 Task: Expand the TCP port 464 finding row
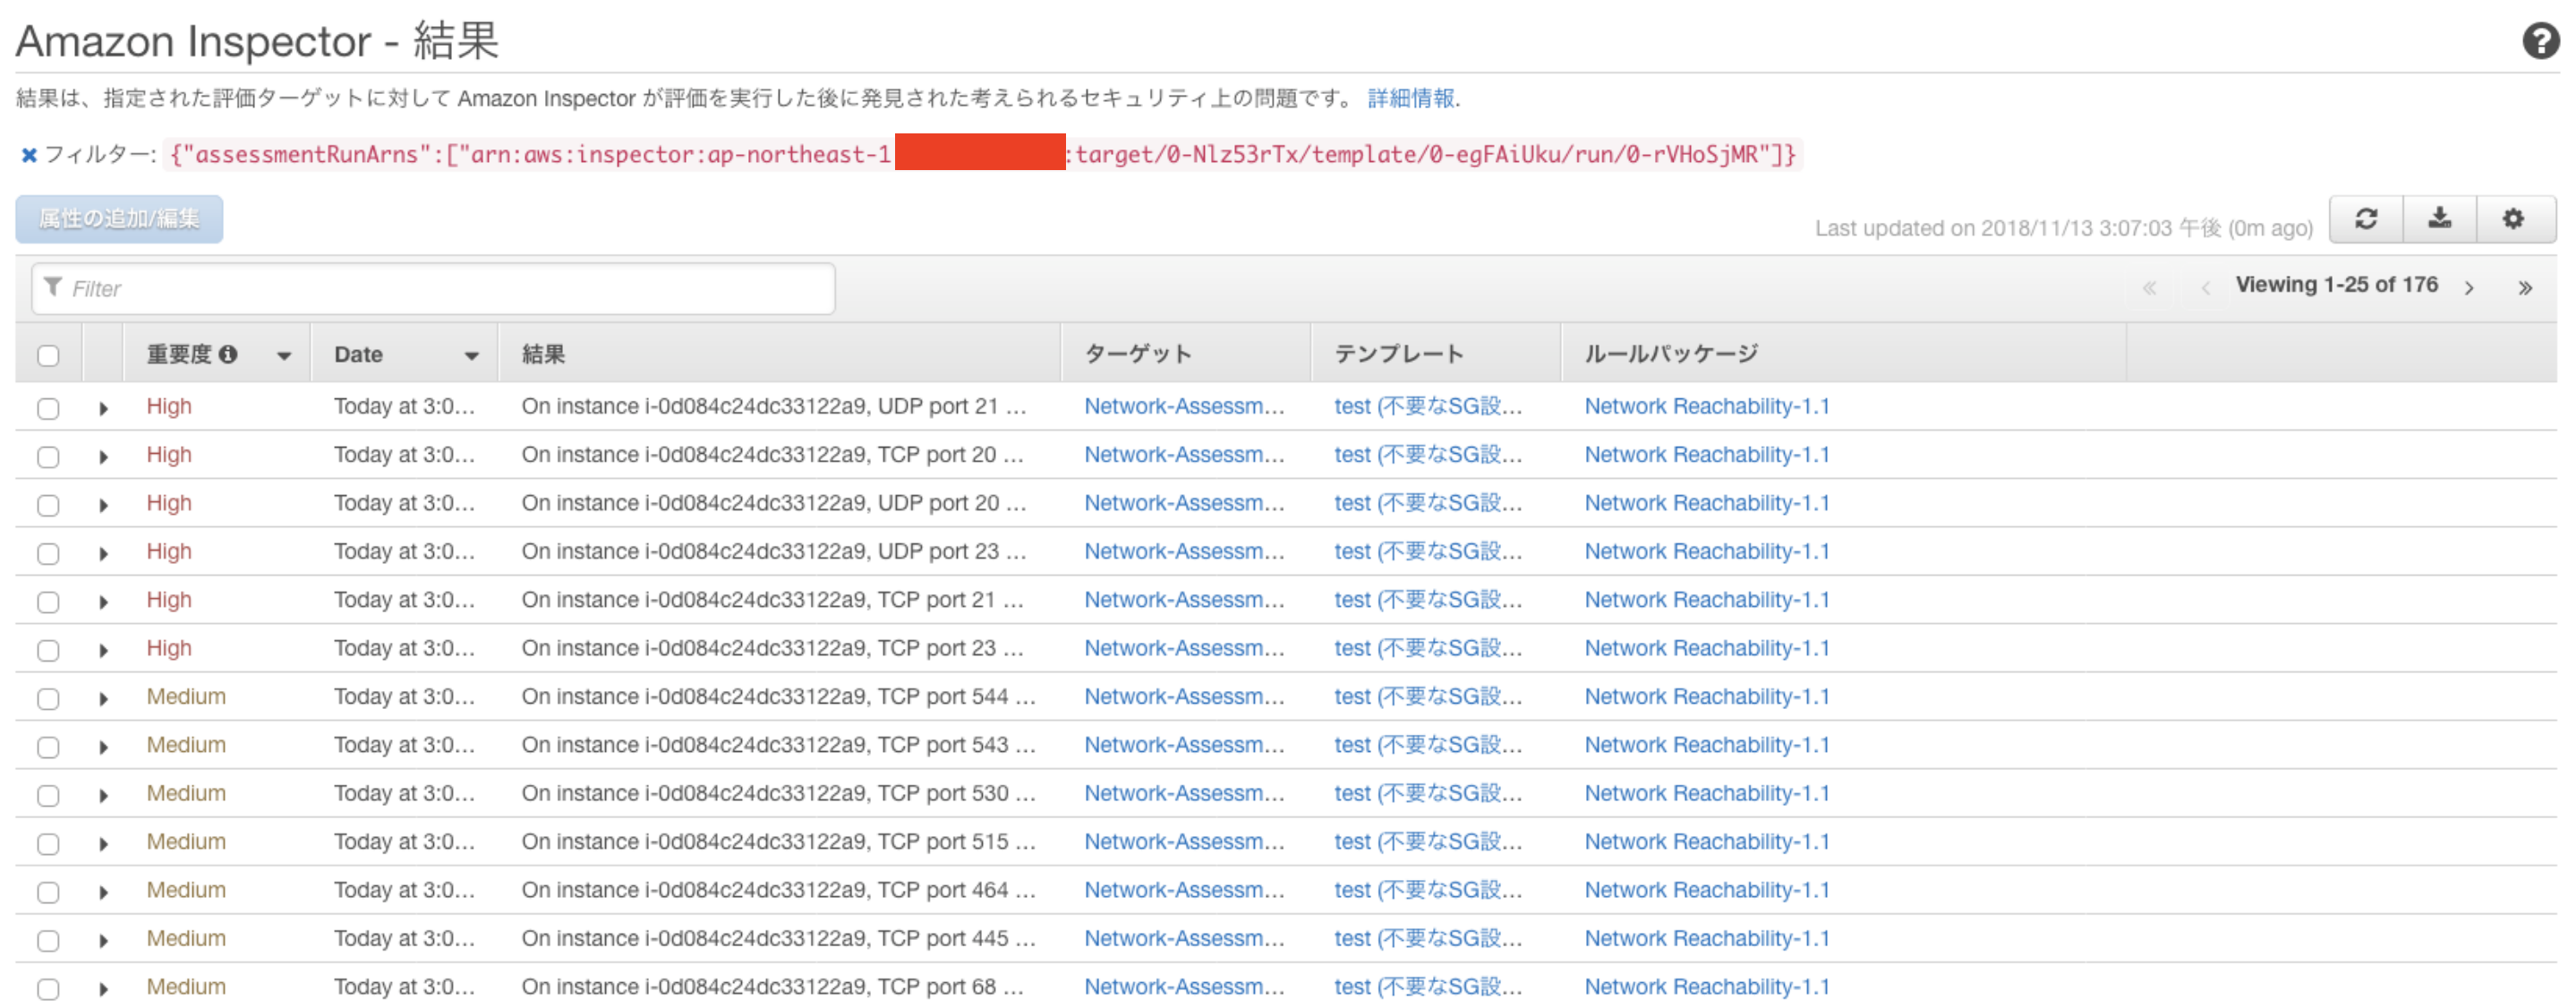tap(103, 892)
